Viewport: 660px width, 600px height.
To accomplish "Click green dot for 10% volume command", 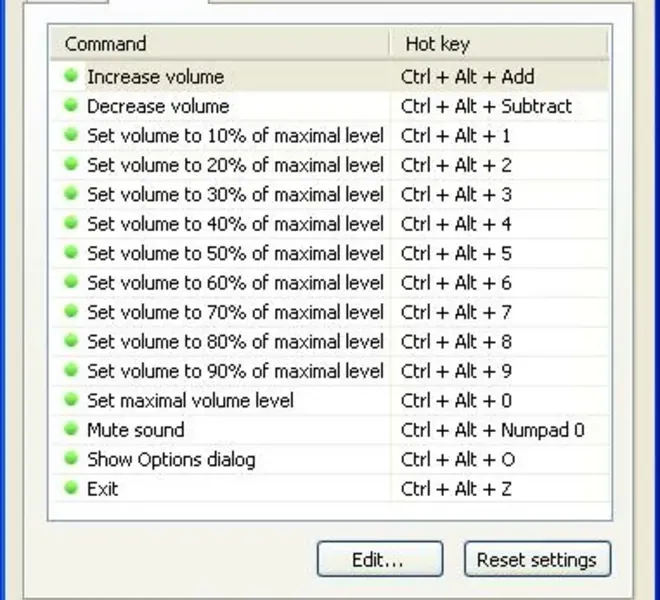I will [x=71, y=135].
